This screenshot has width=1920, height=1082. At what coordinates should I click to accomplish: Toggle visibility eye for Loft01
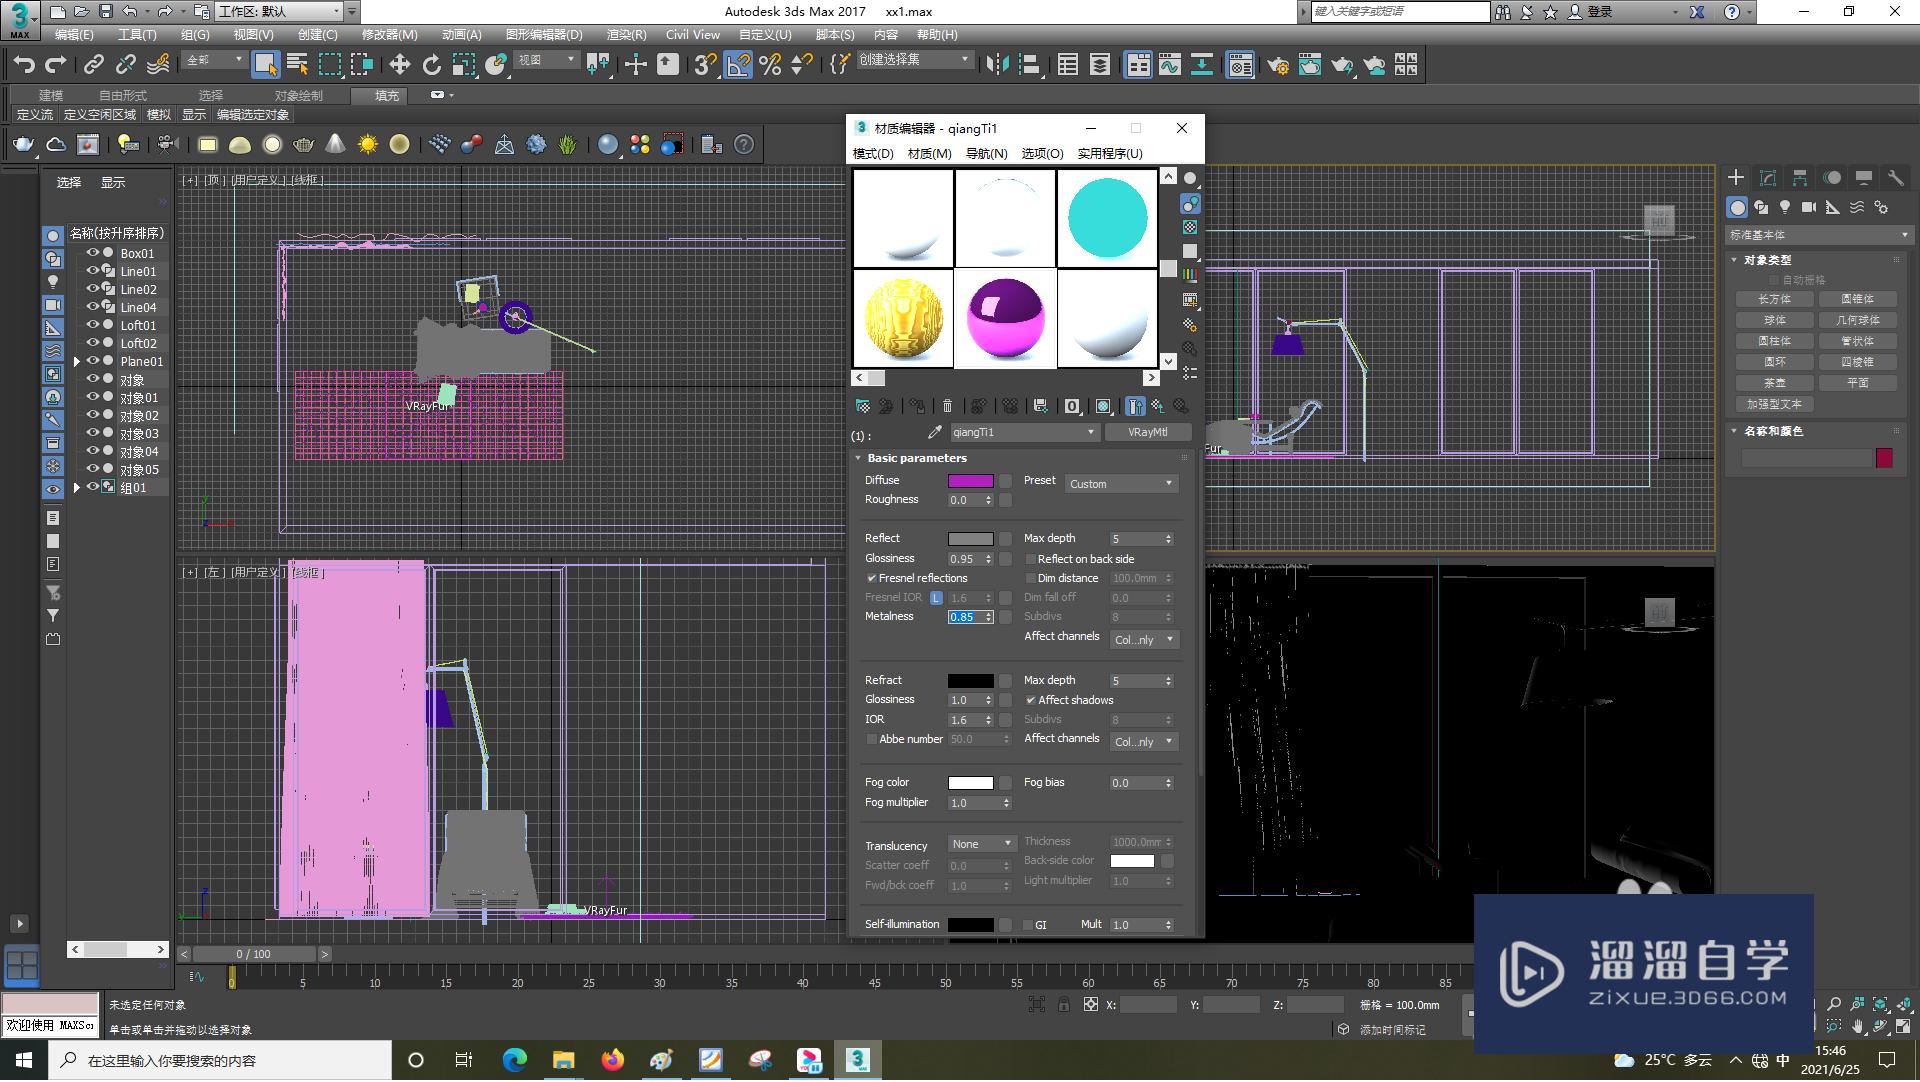(x=92, y=325)
